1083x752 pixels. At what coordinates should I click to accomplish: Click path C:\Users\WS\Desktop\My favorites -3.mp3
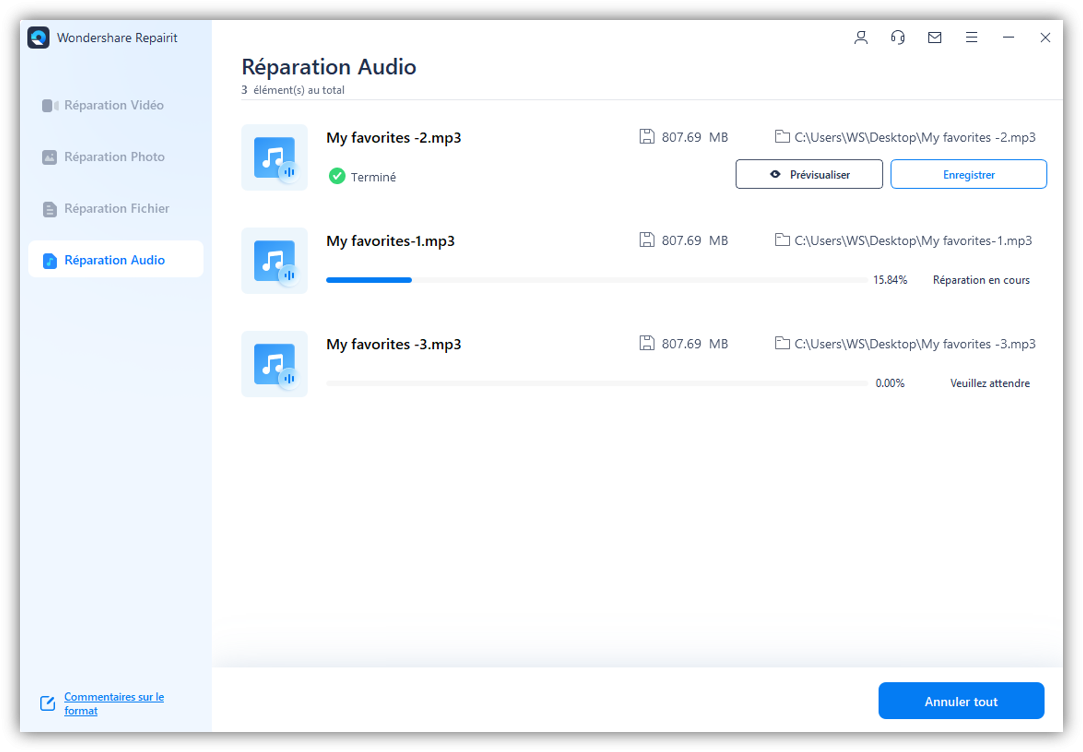tap(915, 344)
